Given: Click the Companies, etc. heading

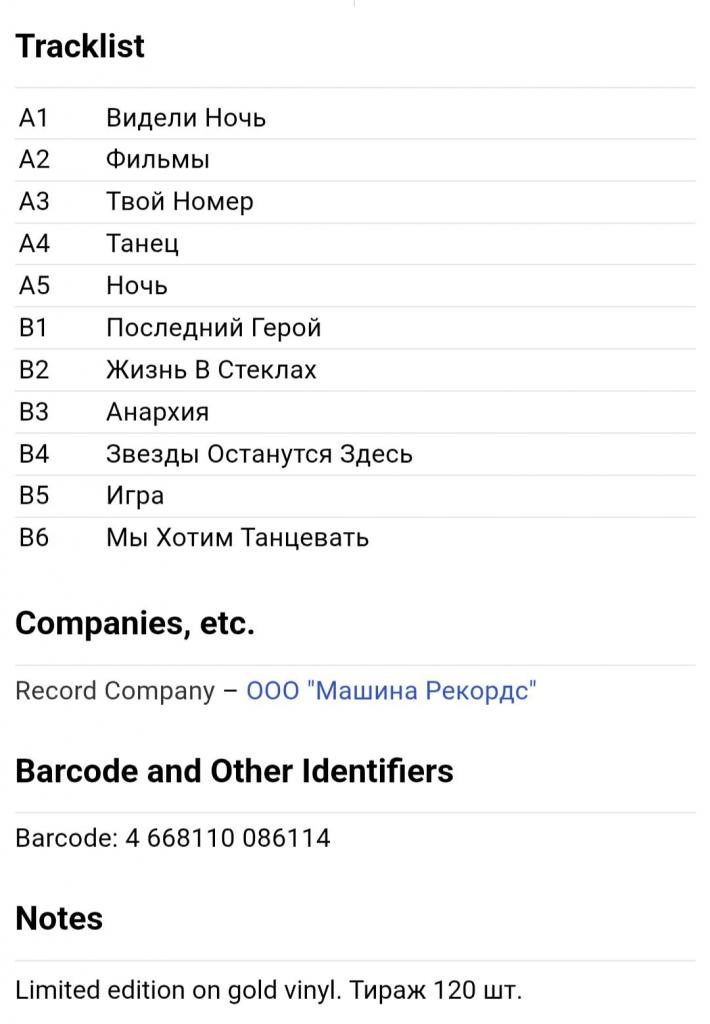Looking at the screenshot, I should (135, 623).
